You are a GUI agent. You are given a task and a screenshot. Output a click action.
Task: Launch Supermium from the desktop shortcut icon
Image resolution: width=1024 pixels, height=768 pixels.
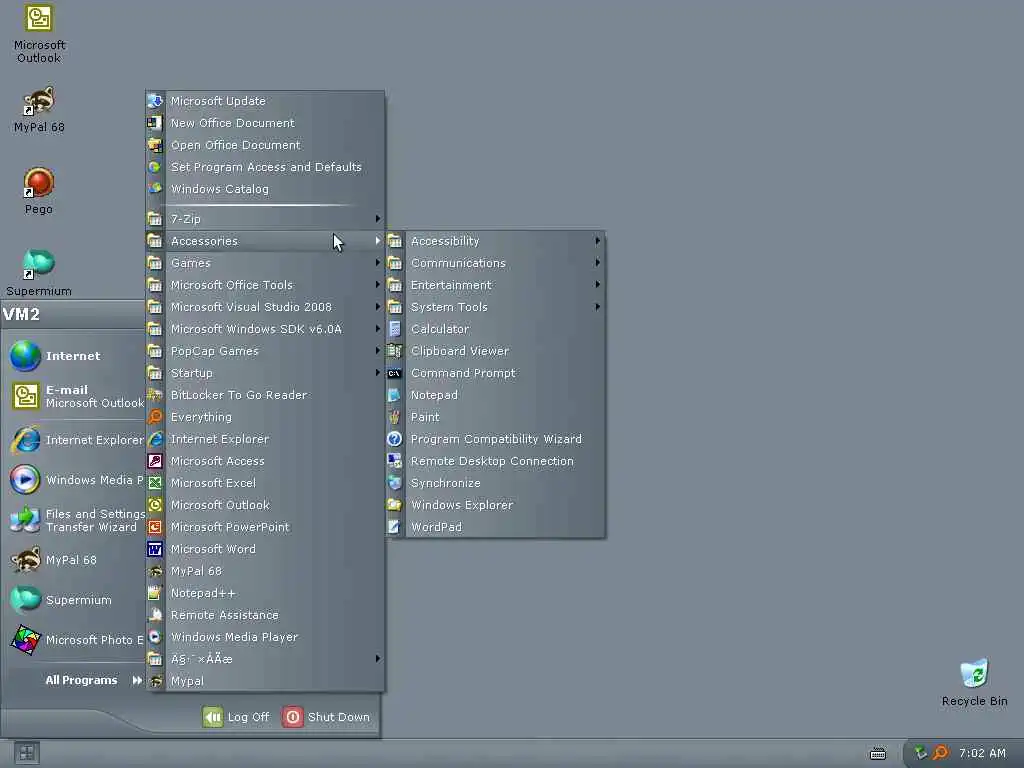[39, 264]
